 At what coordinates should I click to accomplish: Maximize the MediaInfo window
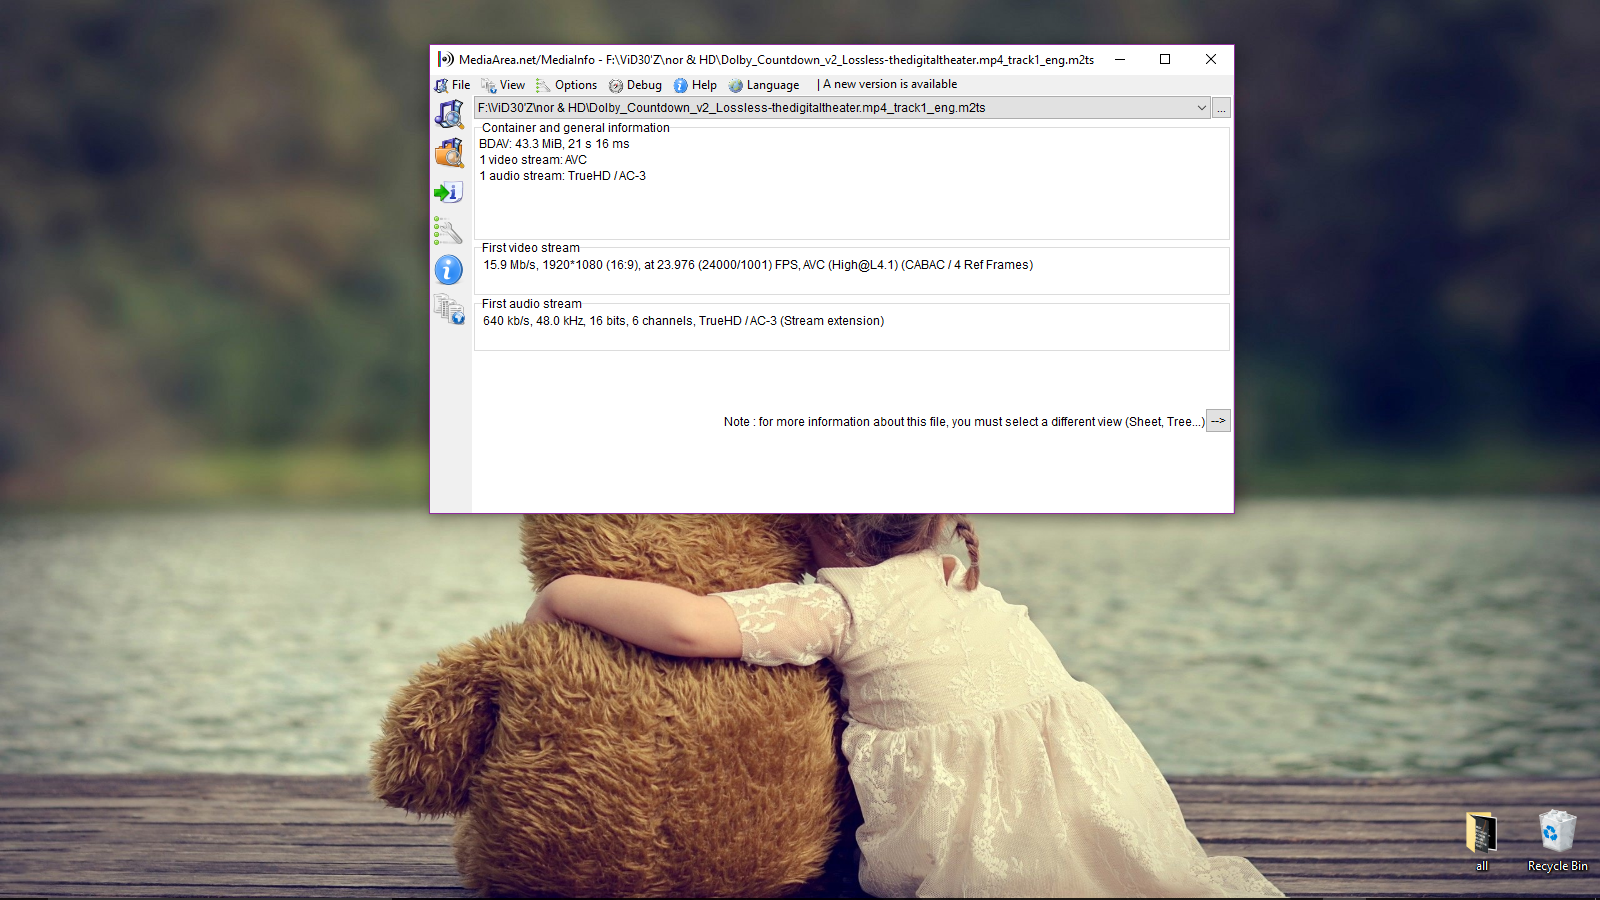pyautogui.click(x=1165, y=59)
